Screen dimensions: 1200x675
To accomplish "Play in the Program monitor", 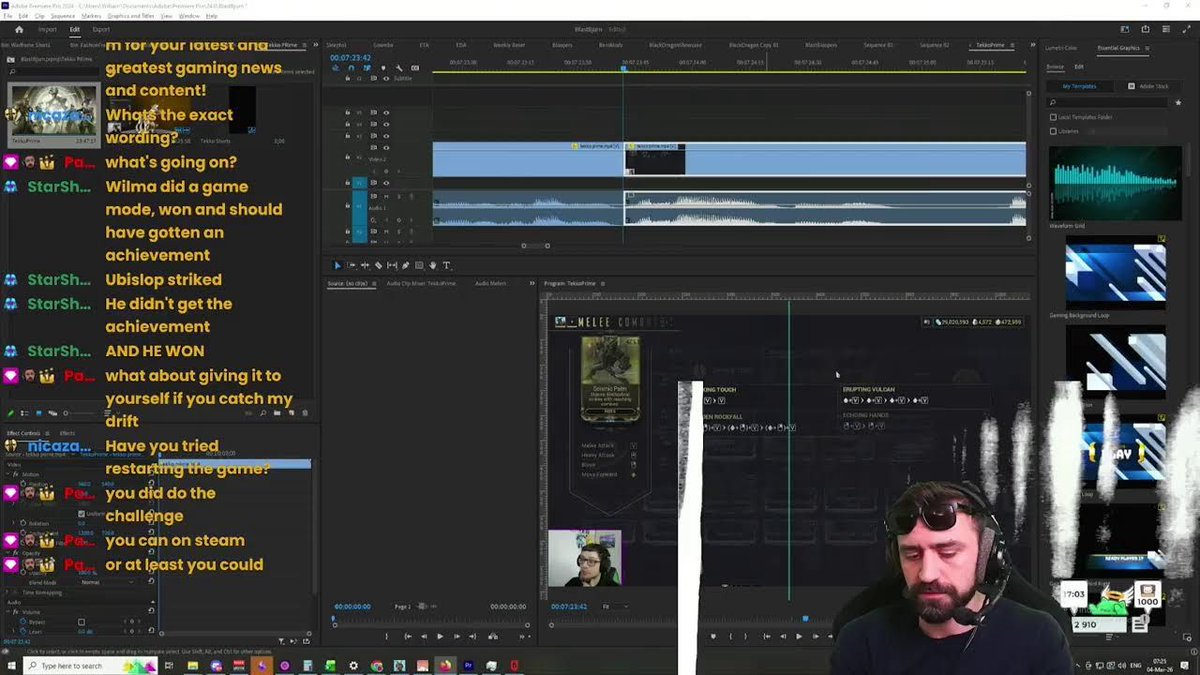I will [798, 636].
